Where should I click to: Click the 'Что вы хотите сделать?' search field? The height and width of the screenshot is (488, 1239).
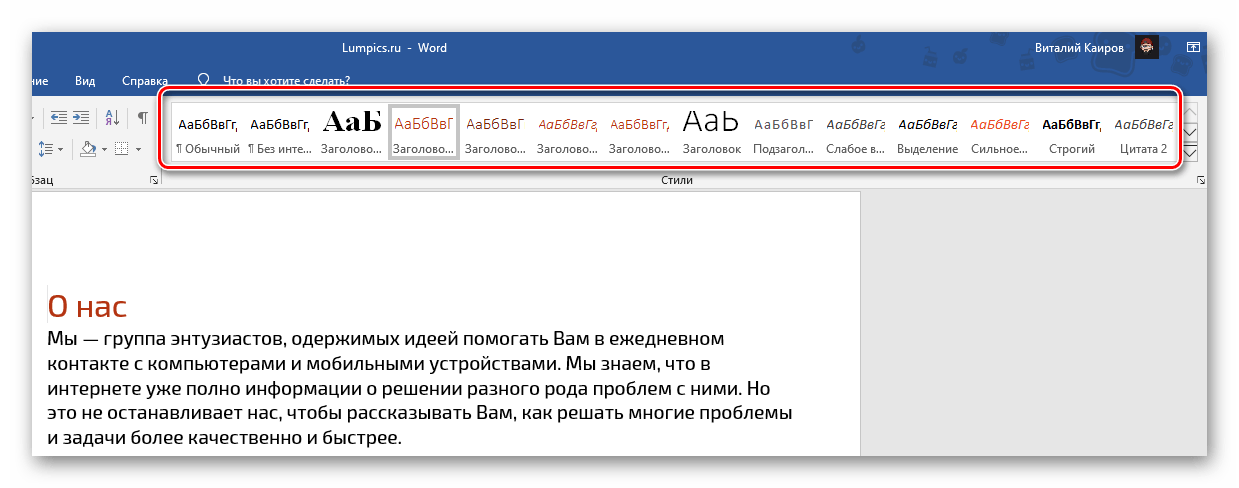286,80
